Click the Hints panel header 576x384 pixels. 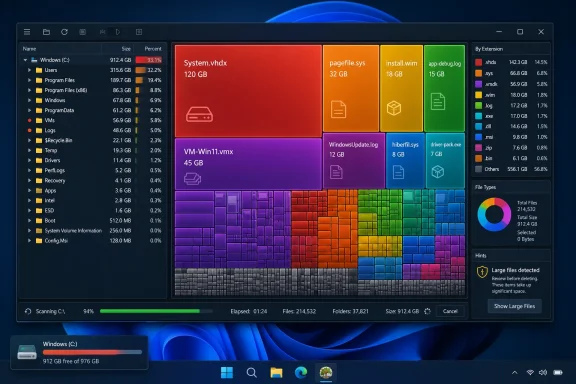(480, 255)
